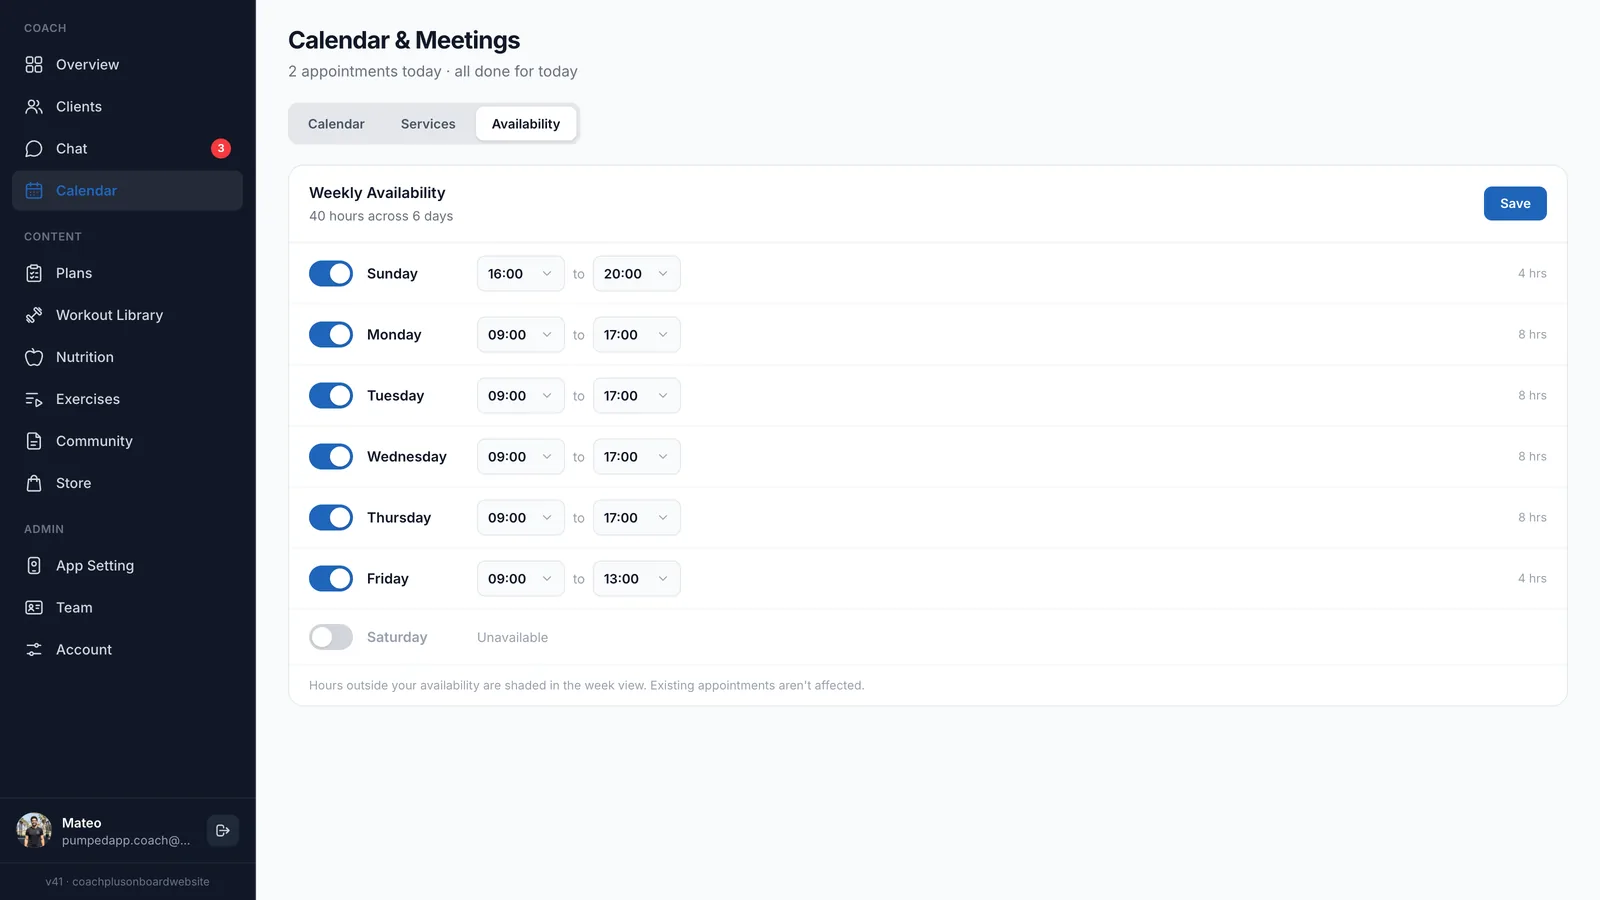This screenshot has width=1600, height=900.
Task: Click the Saturday Unavailable label
Action: (x=512, y=638)
